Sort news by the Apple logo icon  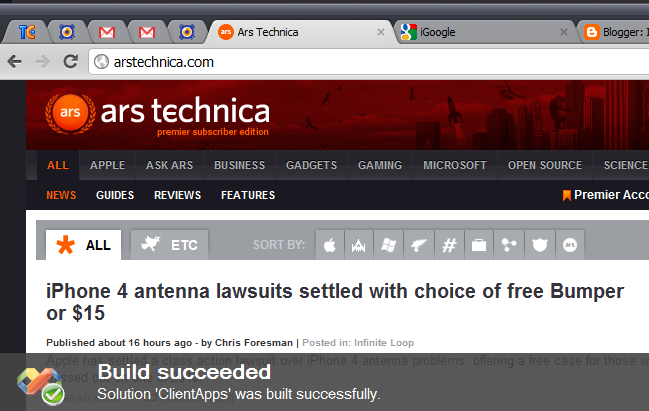pos(330,245)
